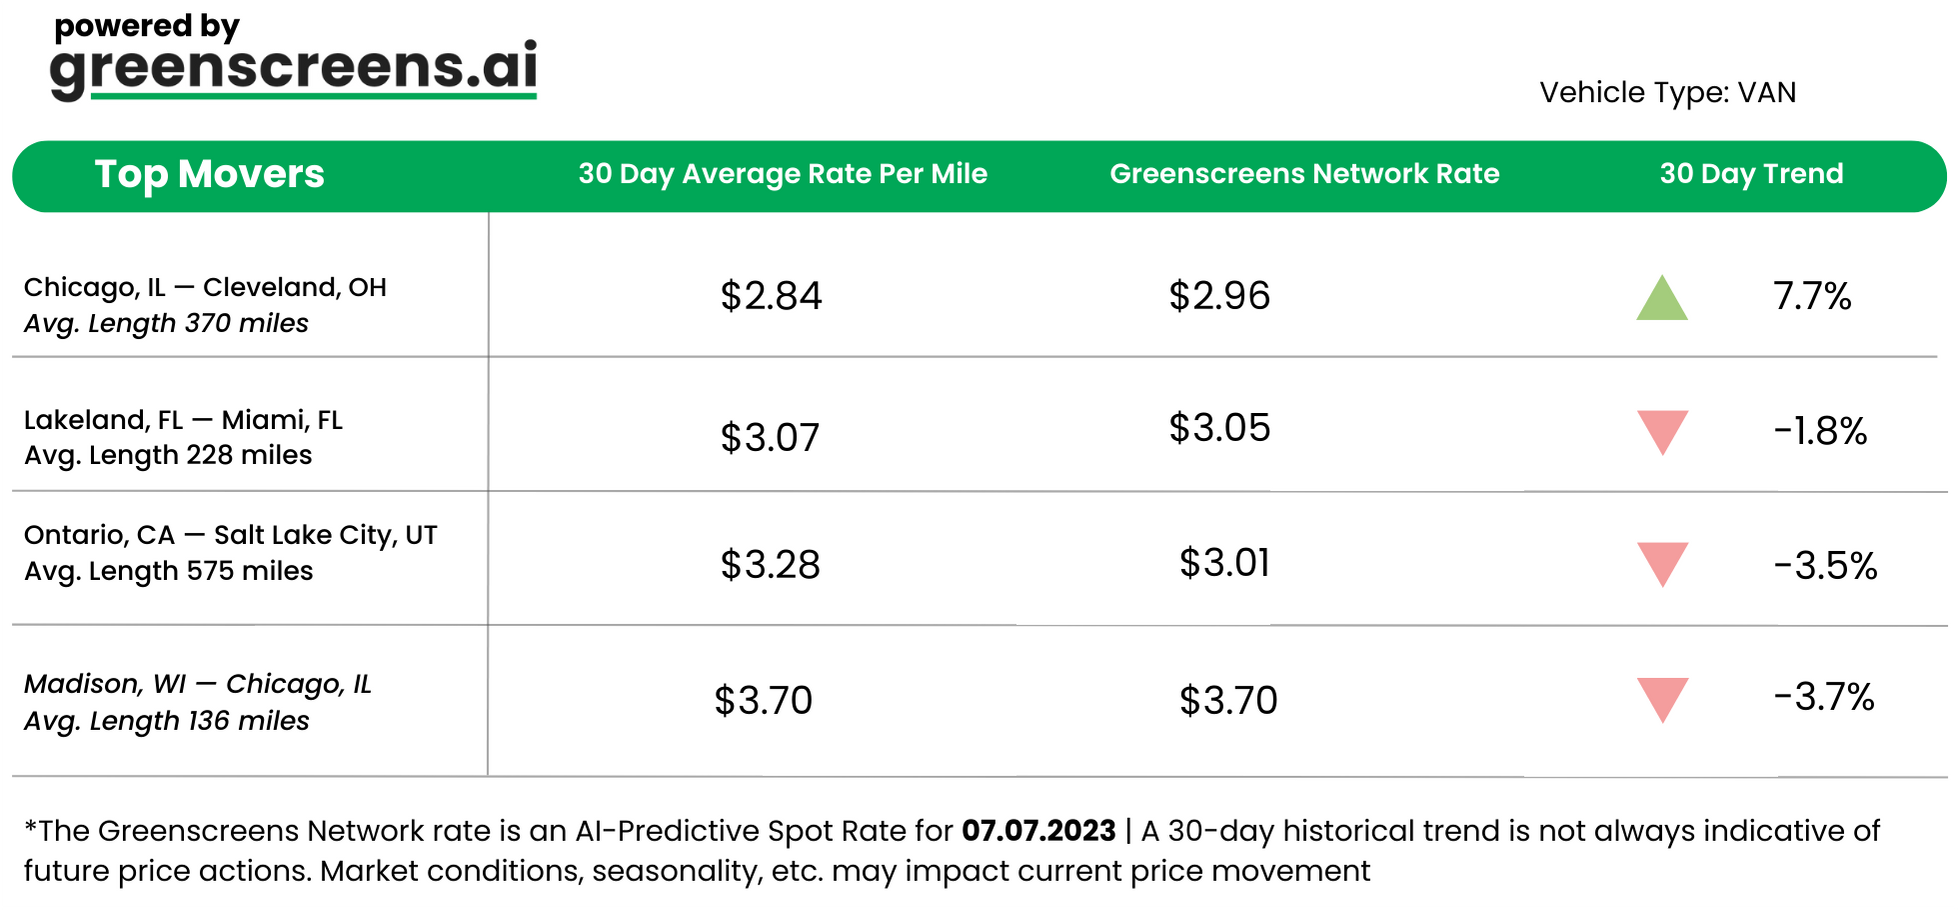The height and width of the screenshot is (910, 1959).
Task: Select the Top Movers header
Action: [210, 175]
